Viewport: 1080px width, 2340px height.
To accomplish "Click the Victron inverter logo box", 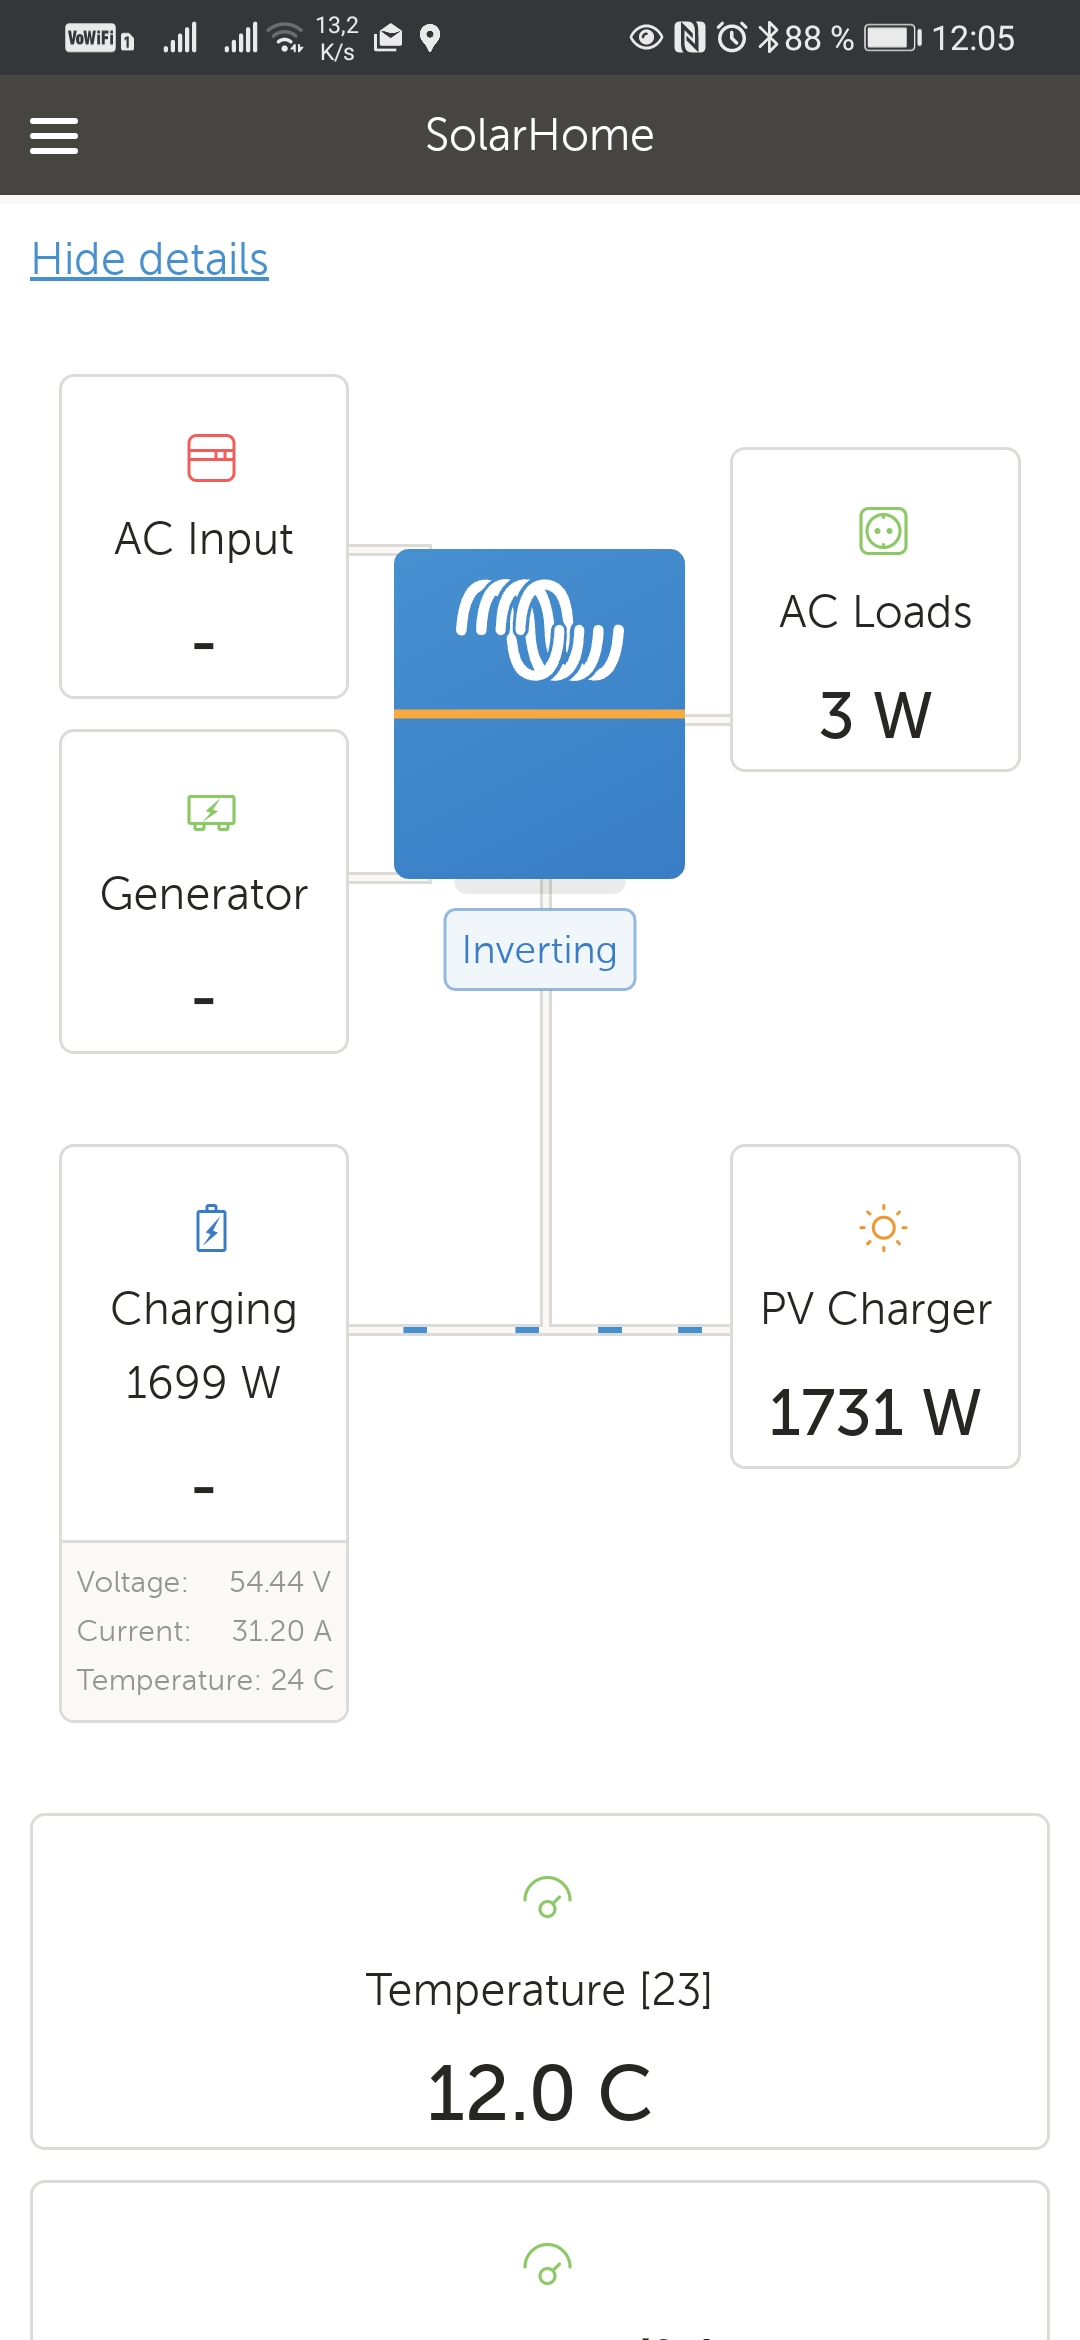I will [x=539, y=713].
